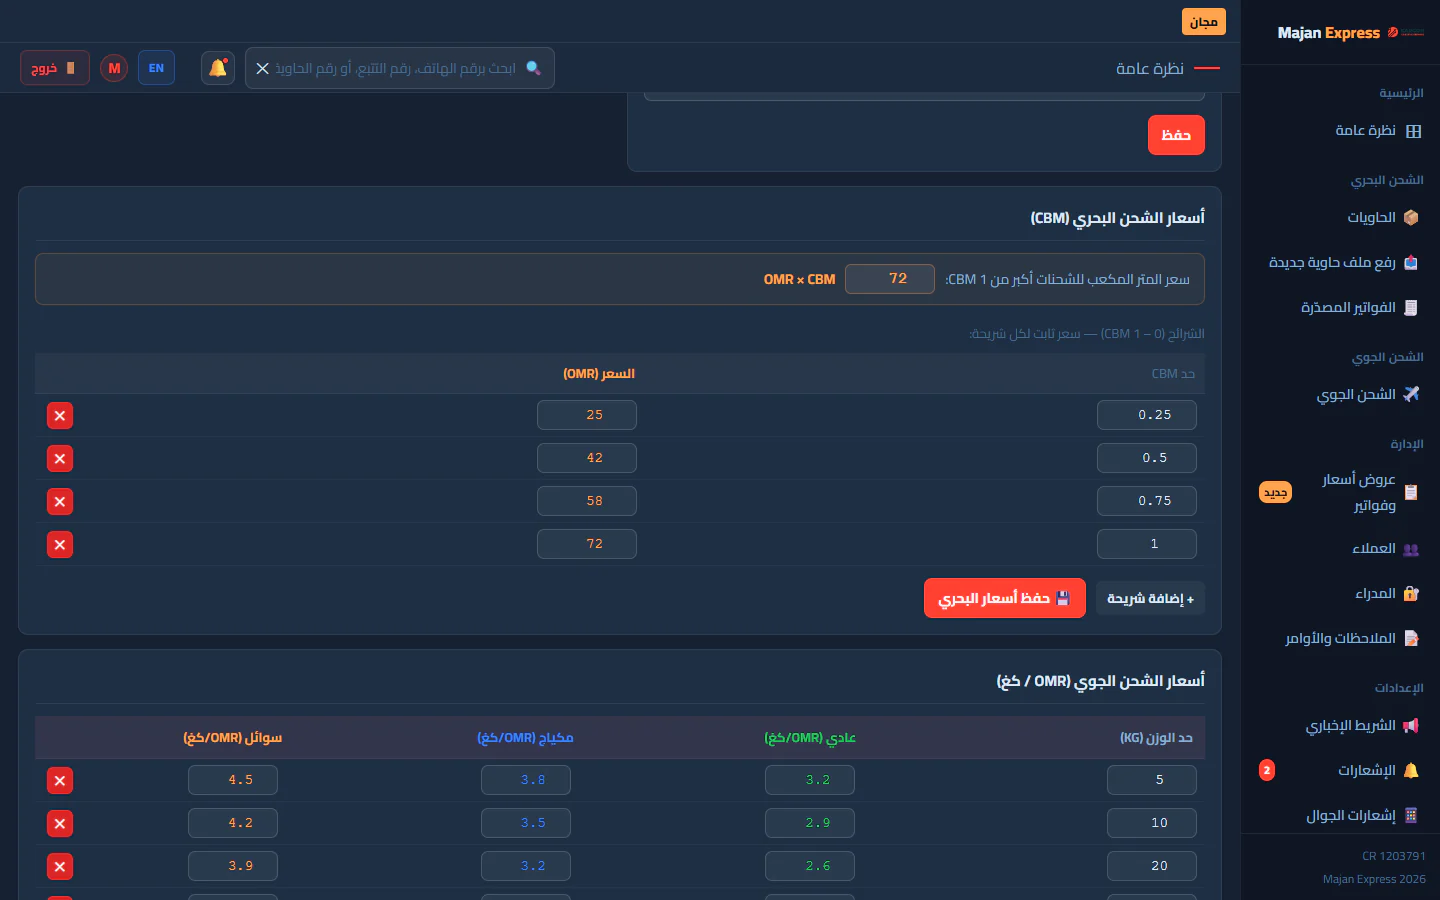This screenshot has height=900, width=1440.
Task: Click the box icon beside الحاويات
Action: [x=1411, y=217]
